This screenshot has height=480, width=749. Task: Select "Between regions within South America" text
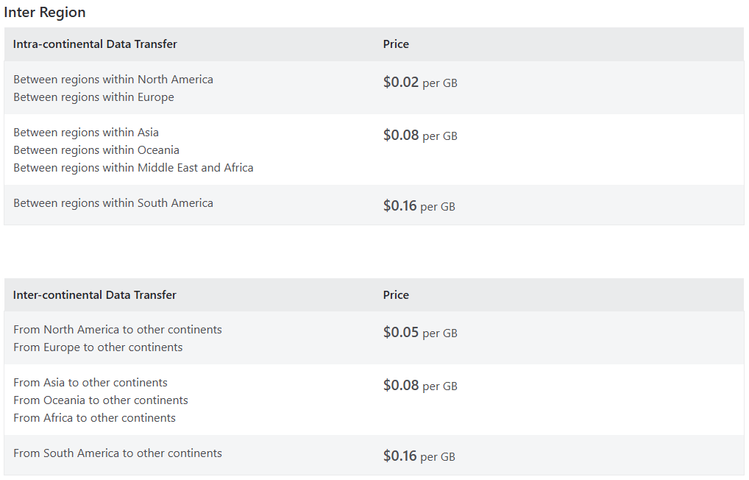point(113,203)
